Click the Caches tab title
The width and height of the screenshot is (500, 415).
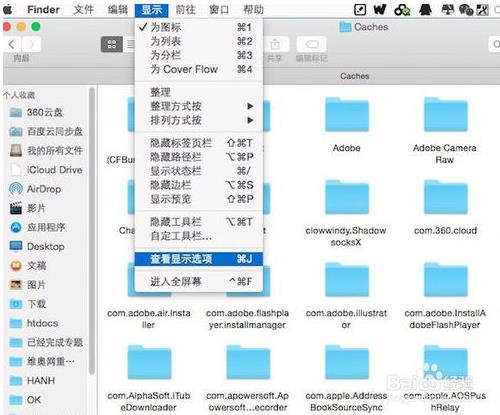coord(355,76)
